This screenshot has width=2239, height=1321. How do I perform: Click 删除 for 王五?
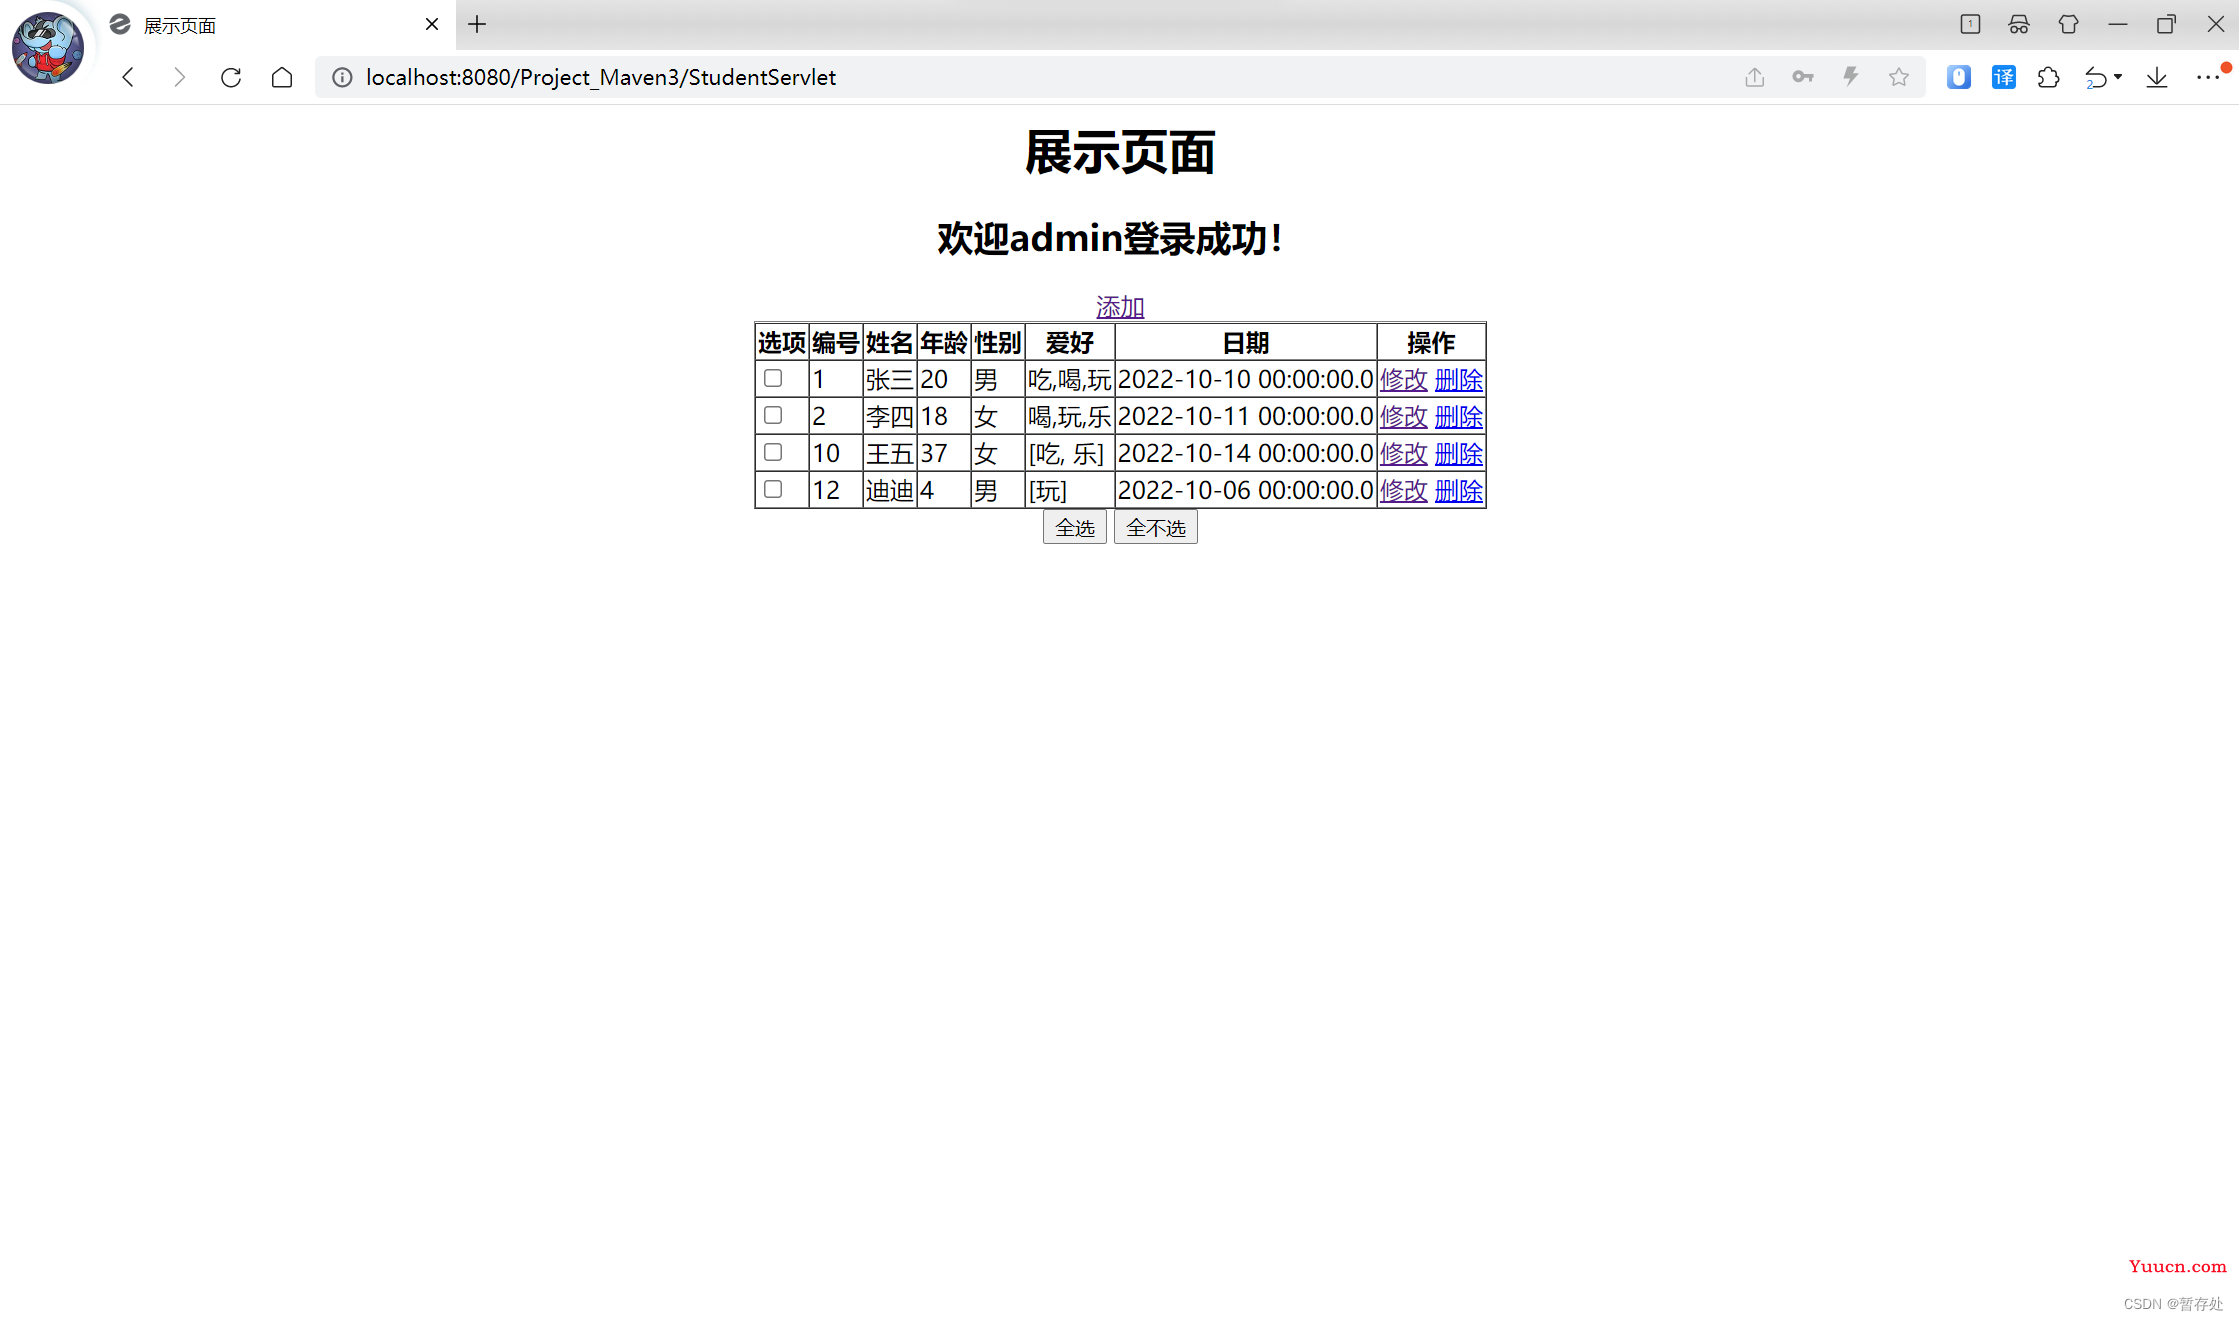coord(1459,454)
